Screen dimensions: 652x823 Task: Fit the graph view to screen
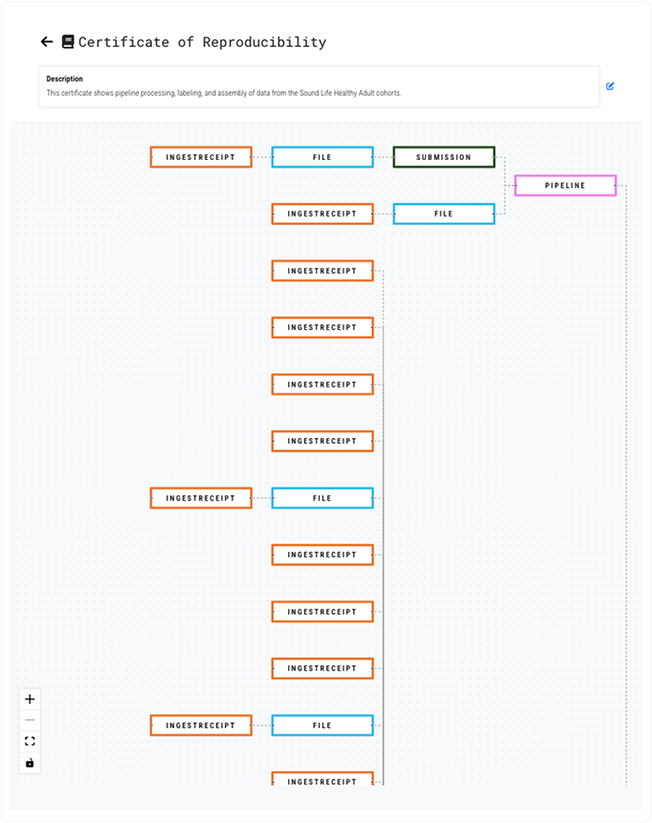point(29,741)
